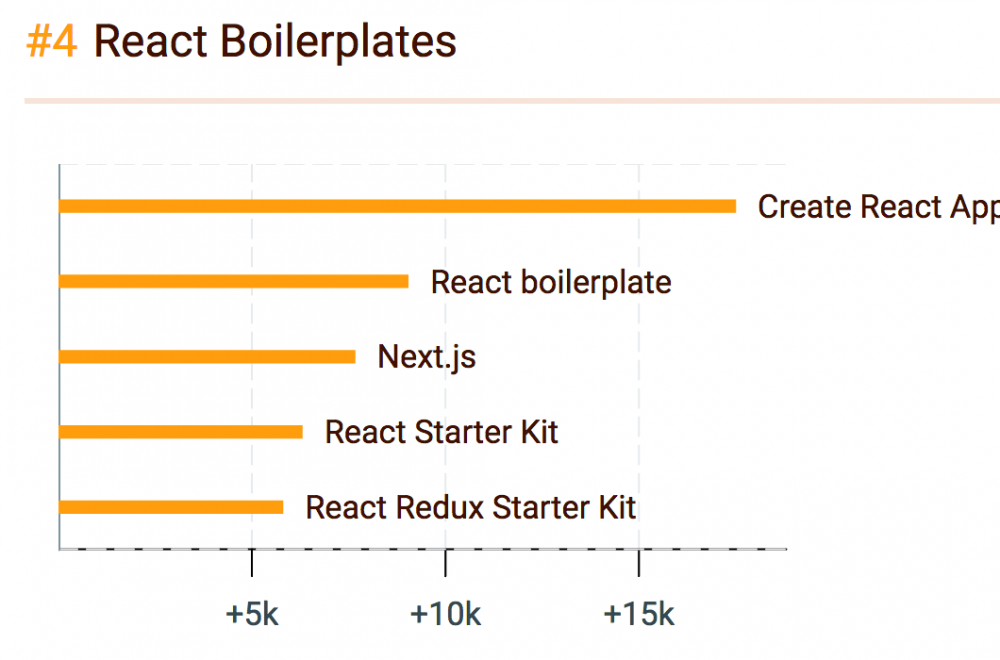Select the React Redux Starter Kit bar

click(x=171, y=507)
